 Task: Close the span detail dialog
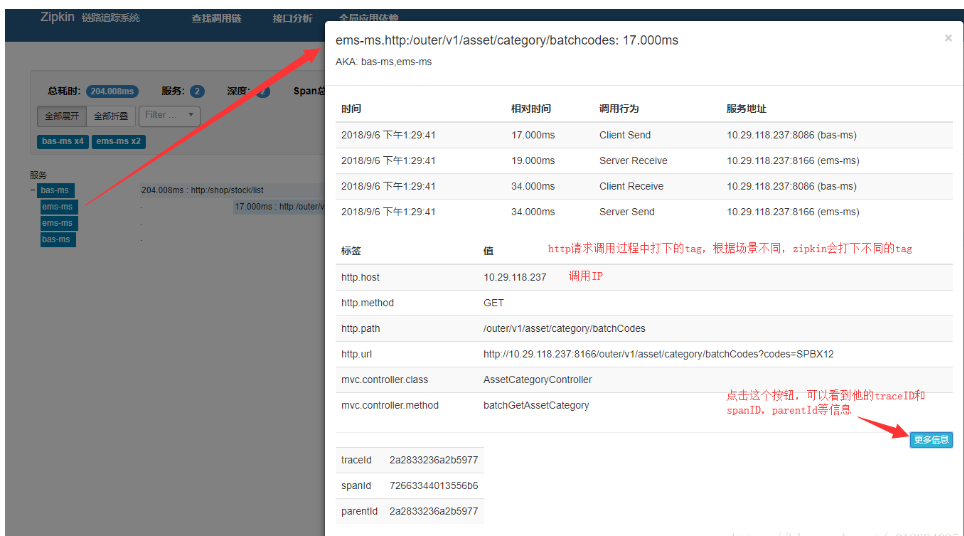(948, 38)
